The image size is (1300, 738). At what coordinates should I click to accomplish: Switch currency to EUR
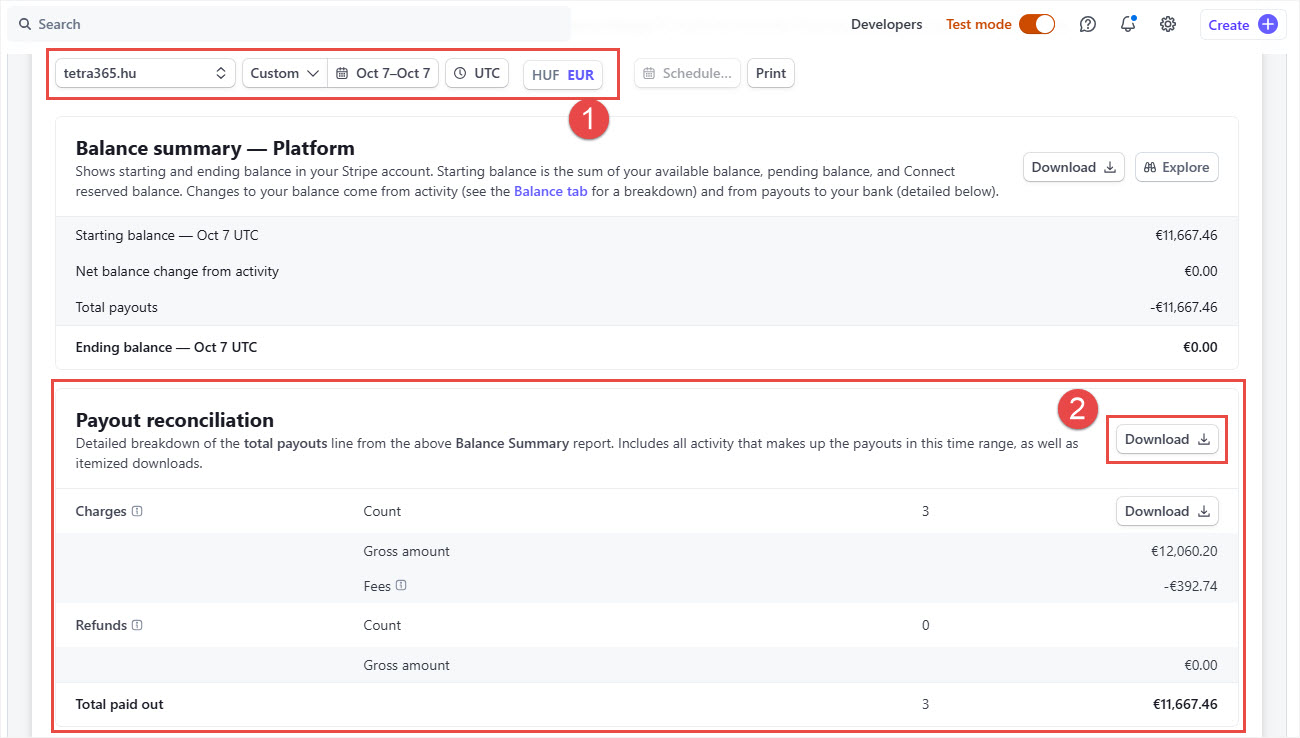[580, 75]
